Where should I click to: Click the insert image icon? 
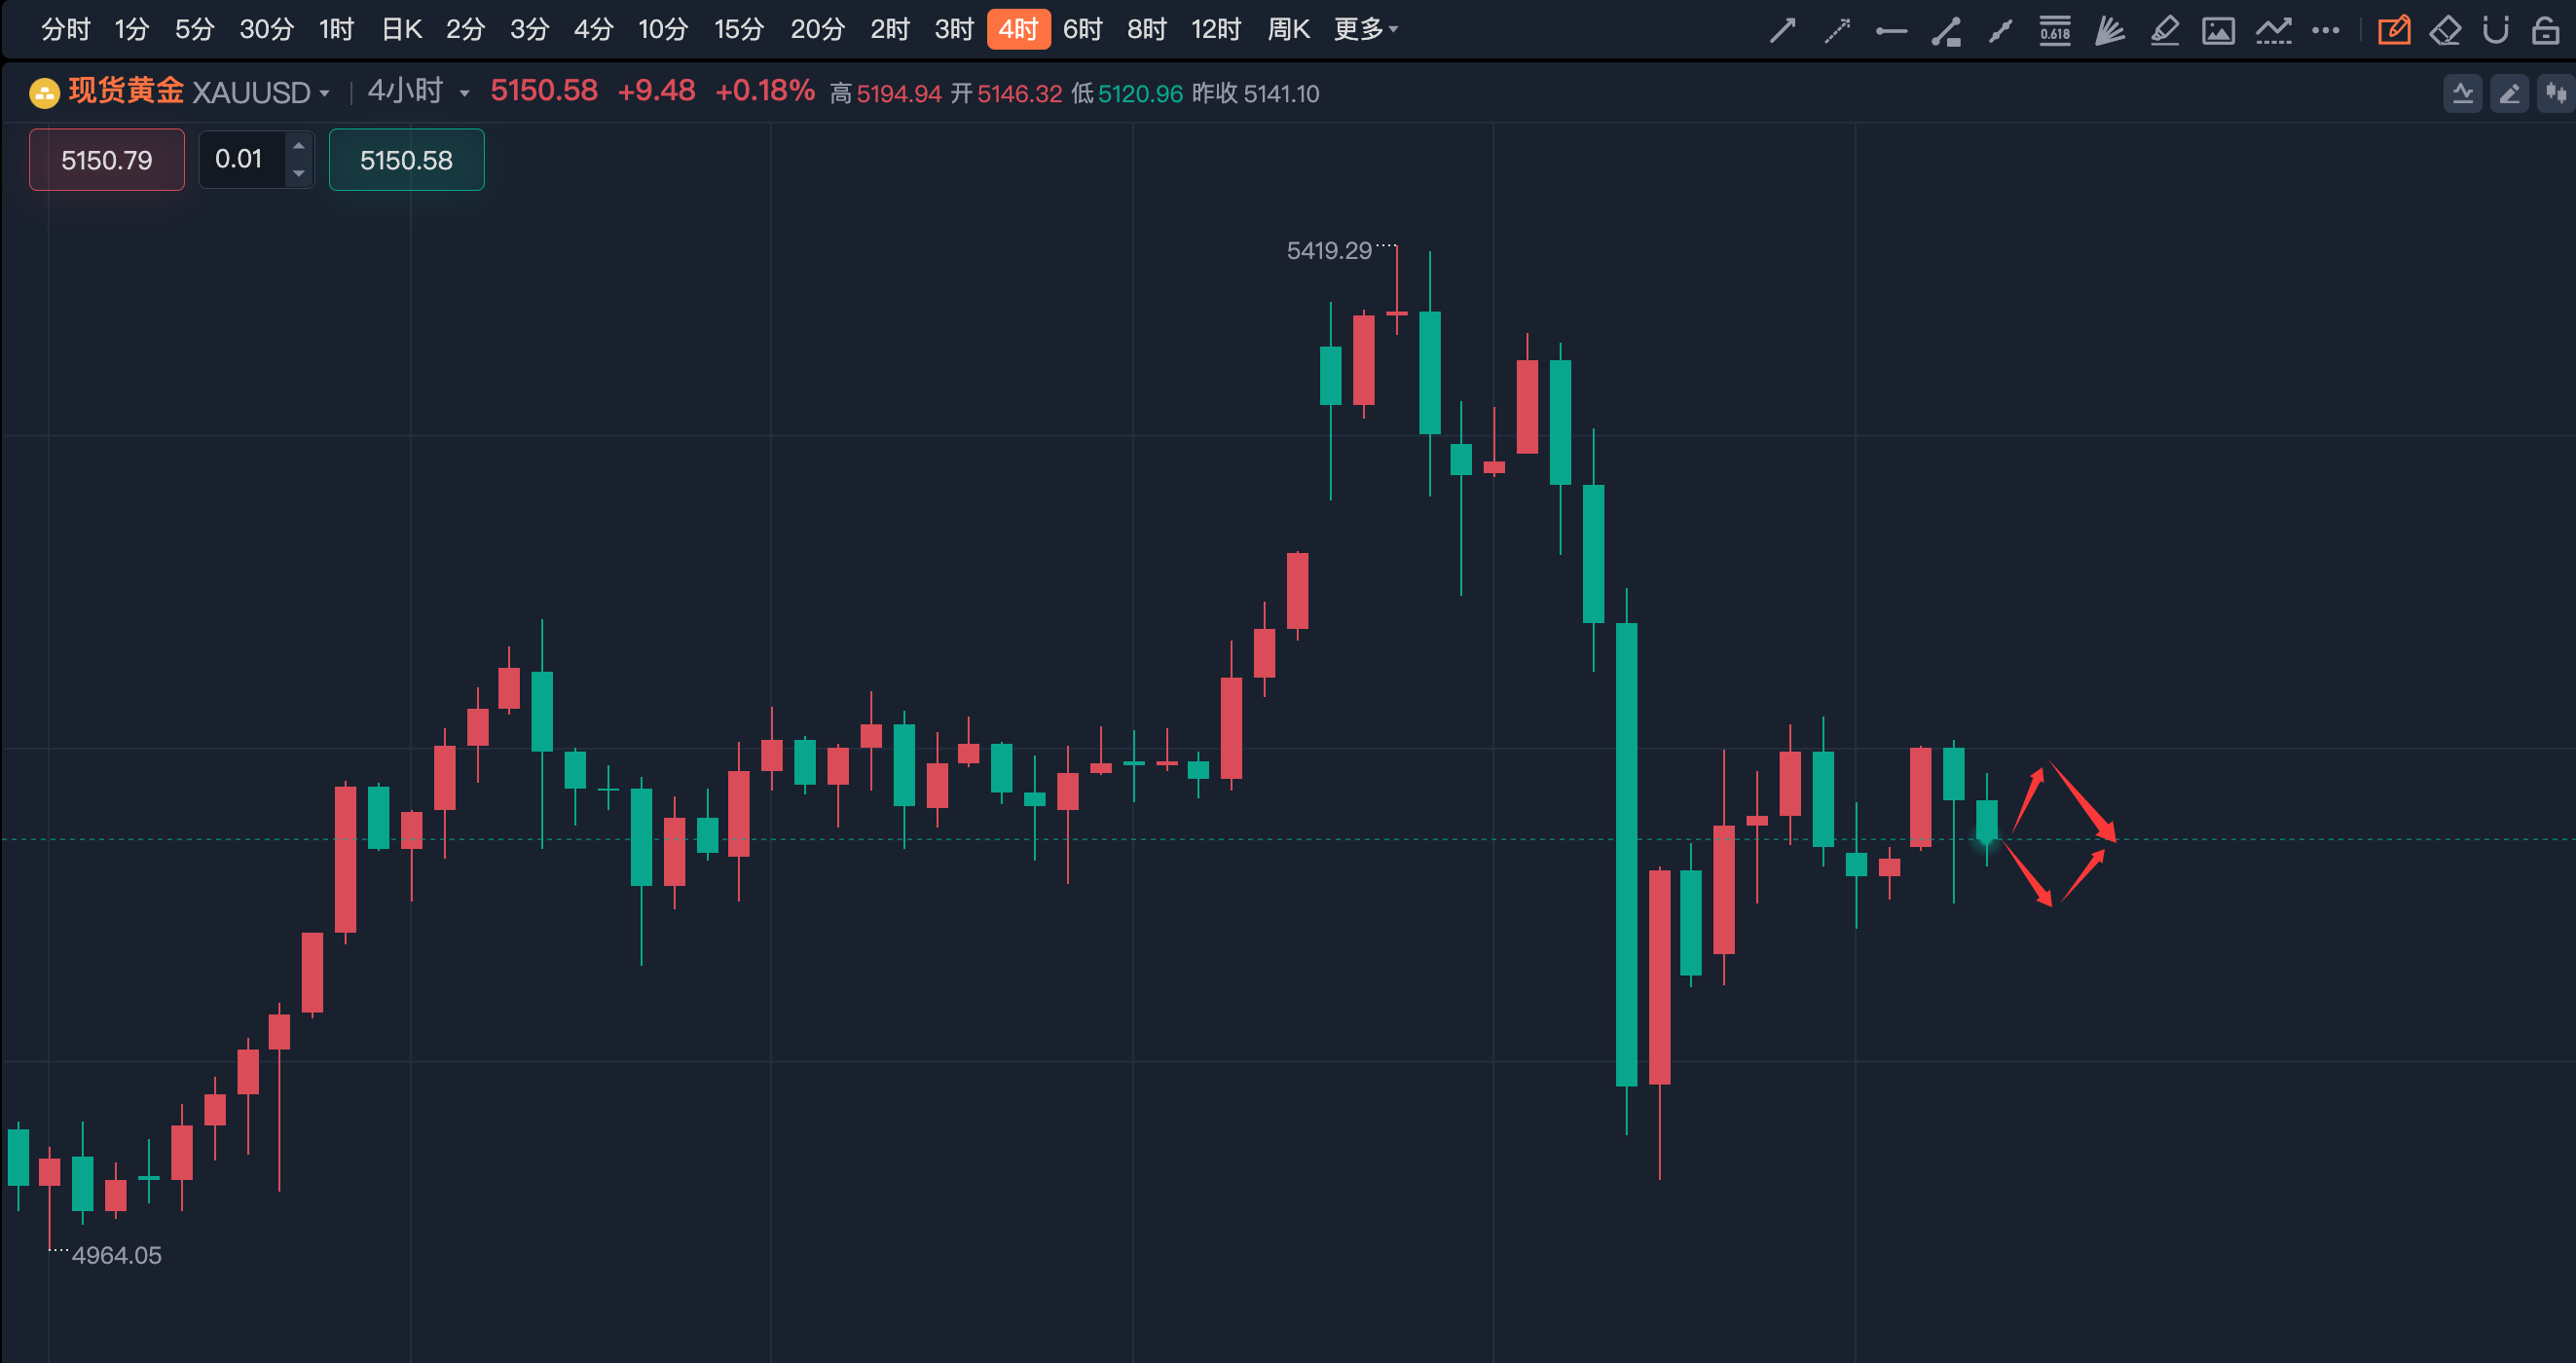tap(2218, 31)
